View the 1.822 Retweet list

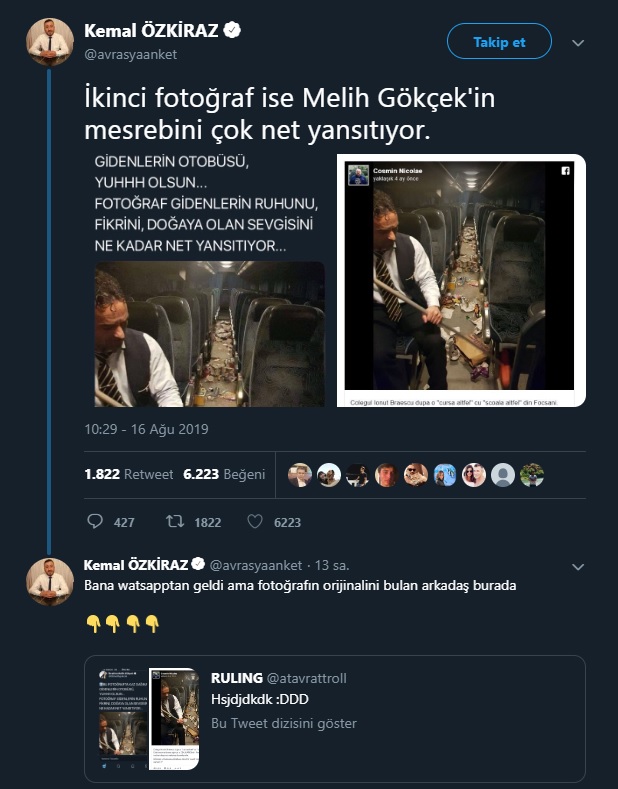click(129, 475)
